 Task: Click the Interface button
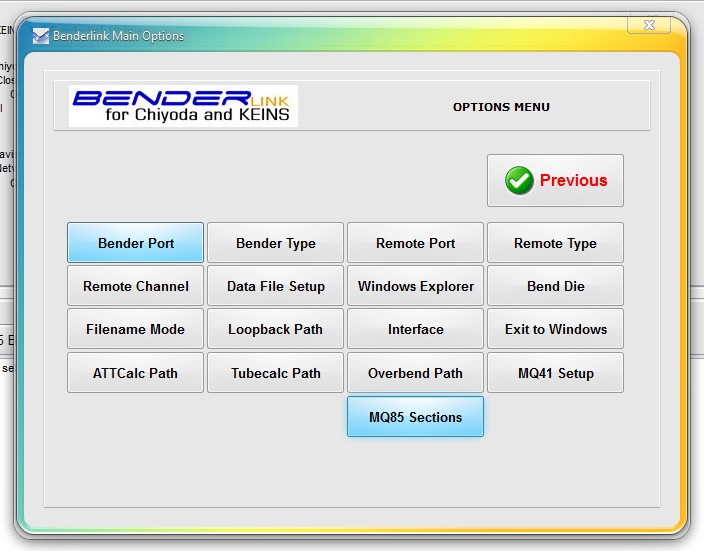pyautogui.click(x=415, y=329)
